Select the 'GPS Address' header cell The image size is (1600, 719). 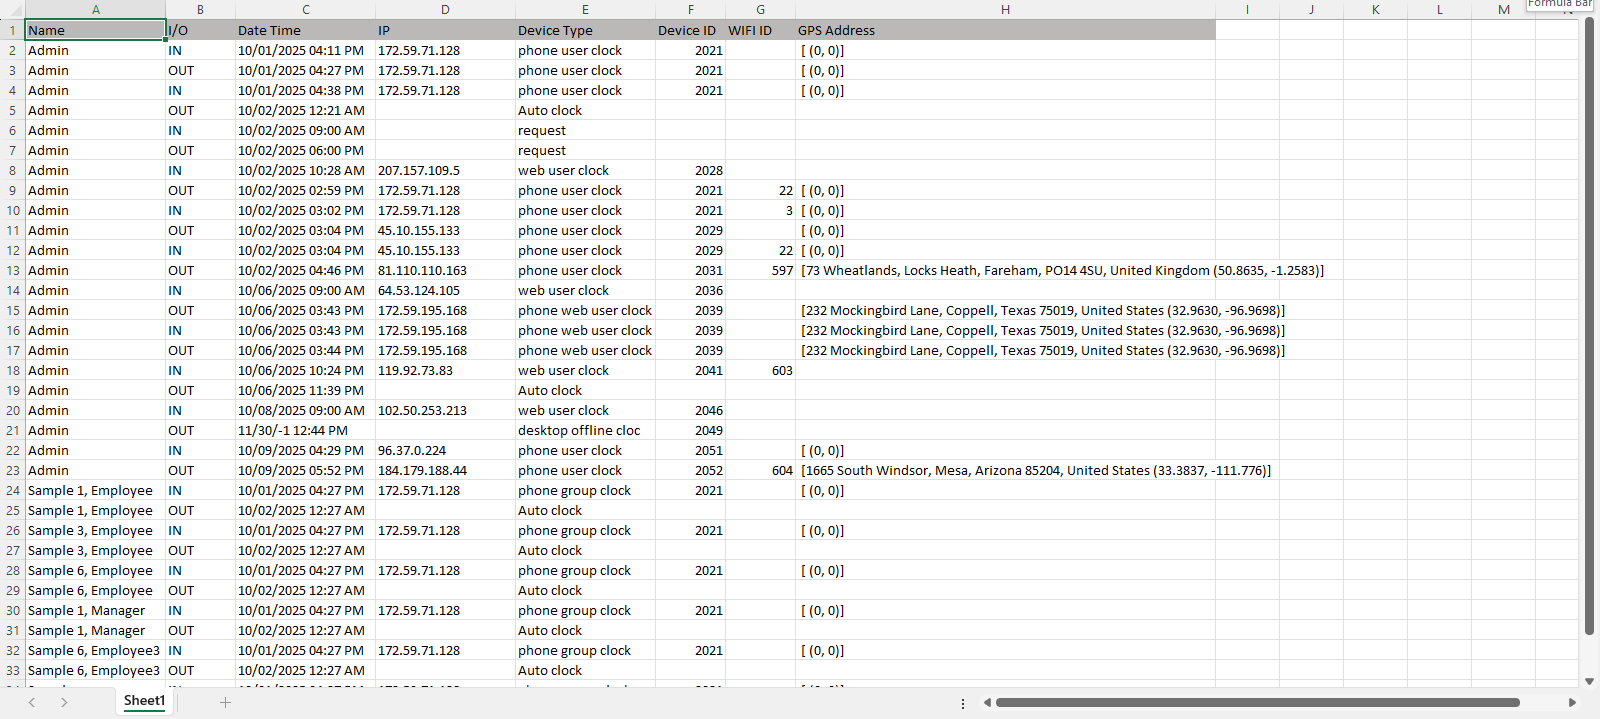click(1005, 30)
